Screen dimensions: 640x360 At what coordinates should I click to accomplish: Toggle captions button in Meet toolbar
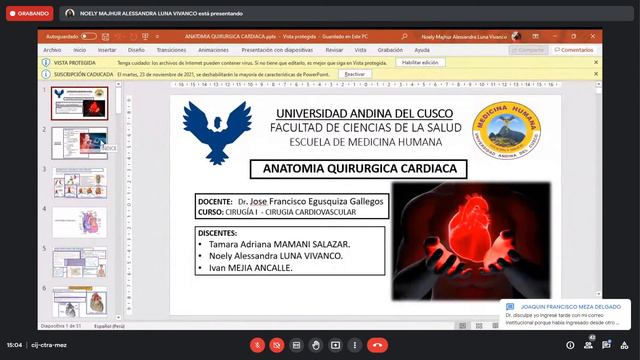[x=296, y=345]
